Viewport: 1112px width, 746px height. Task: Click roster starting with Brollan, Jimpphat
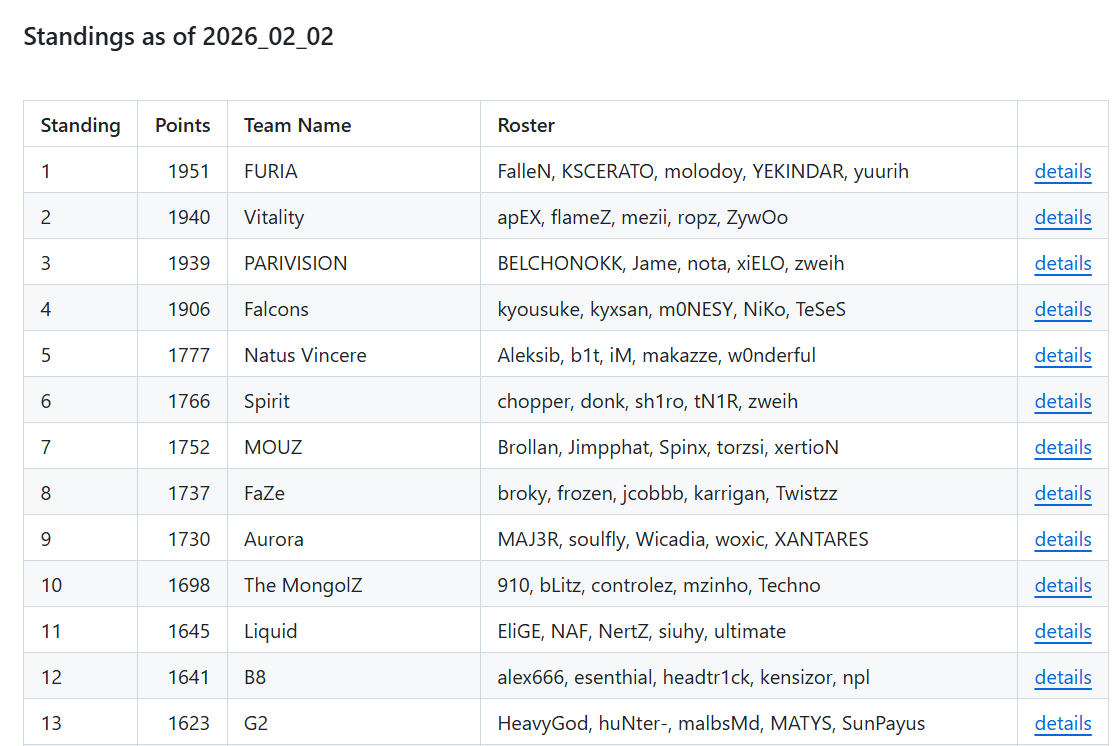tap(667, 447)
